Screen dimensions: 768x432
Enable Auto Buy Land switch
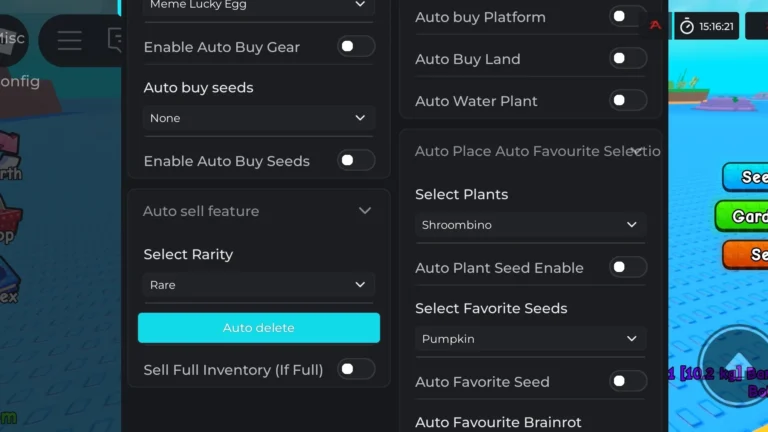(628, 59)
